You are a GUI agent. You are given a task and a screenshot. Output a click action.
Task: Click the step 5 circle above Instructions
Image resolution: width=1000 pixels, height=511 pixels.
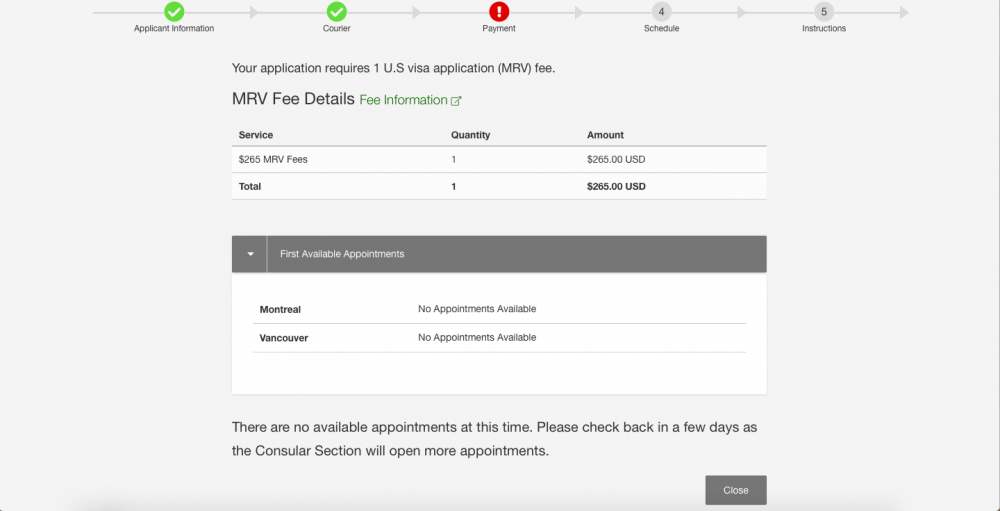click(x=824, y=11)
